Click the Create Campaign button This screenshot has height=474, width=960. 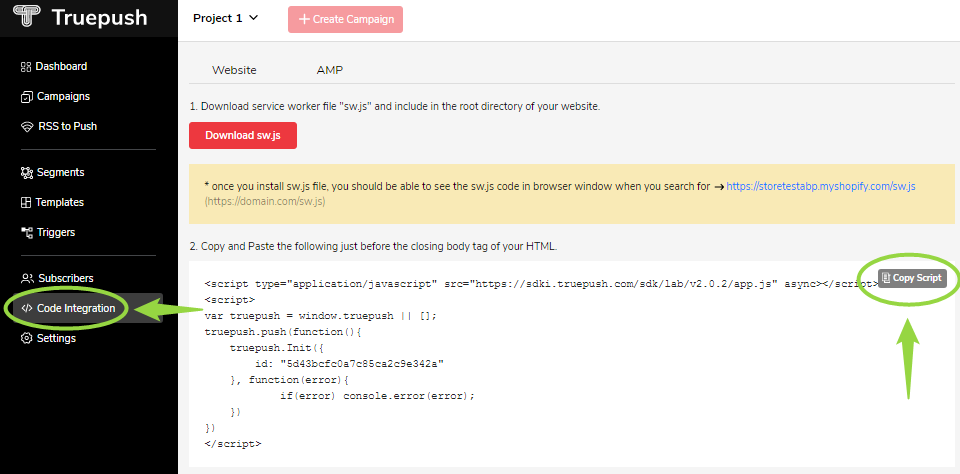pos(345,19)
